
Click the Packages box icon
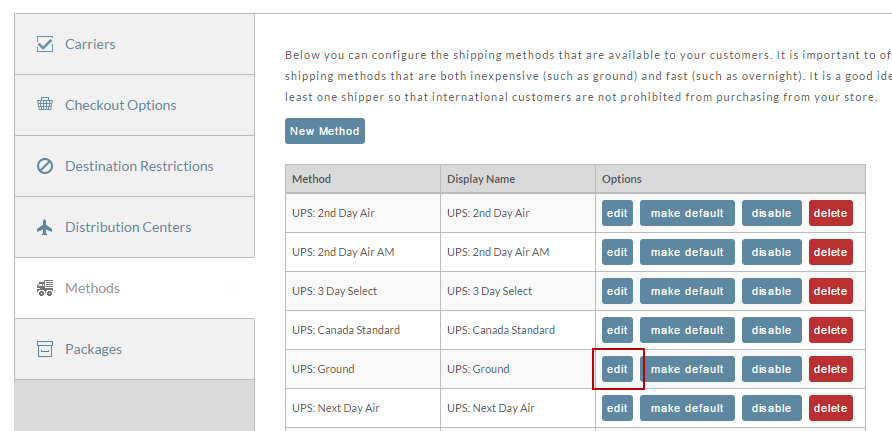pyautogui.click(x=45, y=349)
